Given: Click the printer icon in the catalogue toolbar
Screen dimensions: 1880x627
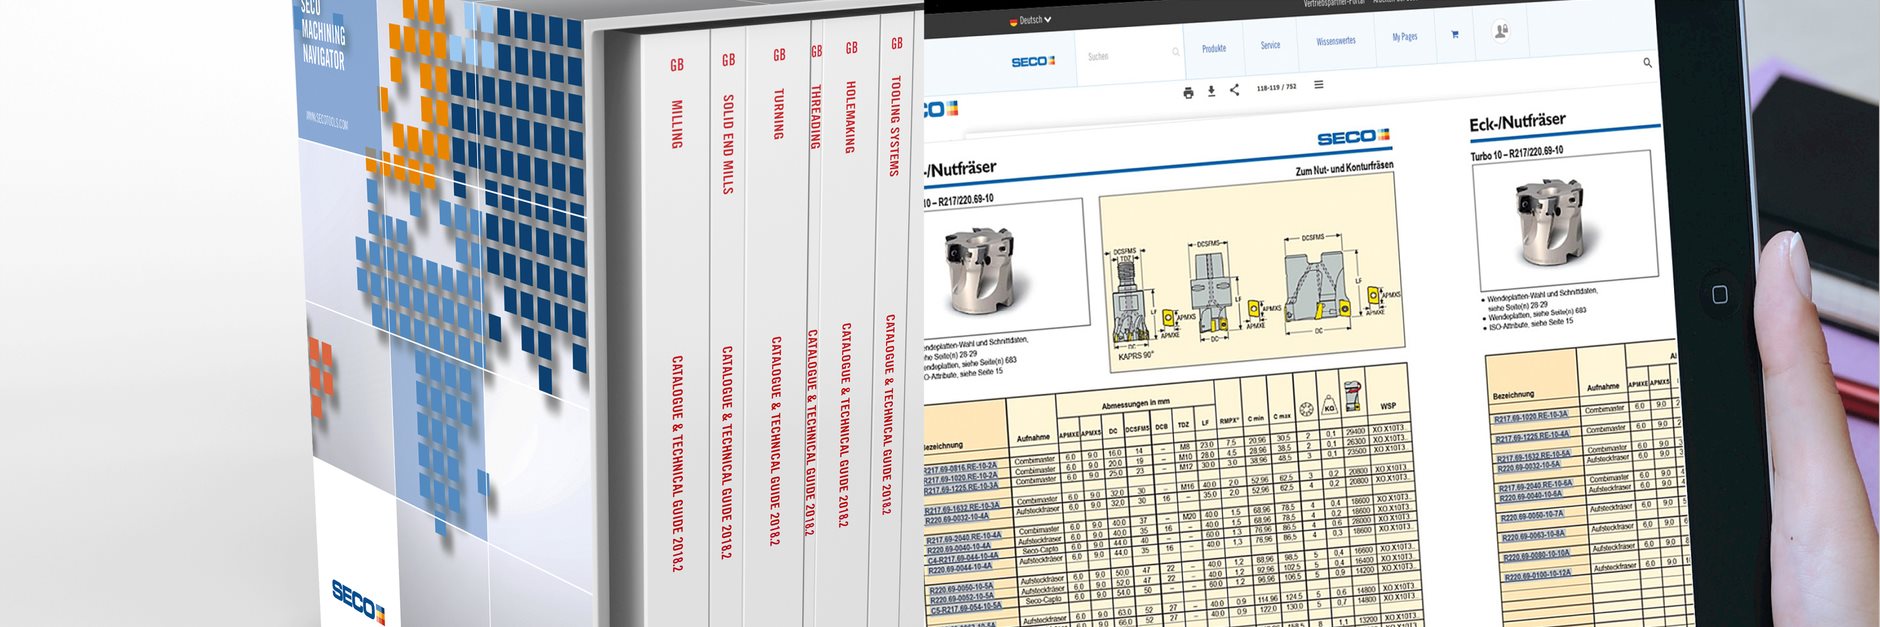Looking at the screenshot, I should [x=1188, y=93].
